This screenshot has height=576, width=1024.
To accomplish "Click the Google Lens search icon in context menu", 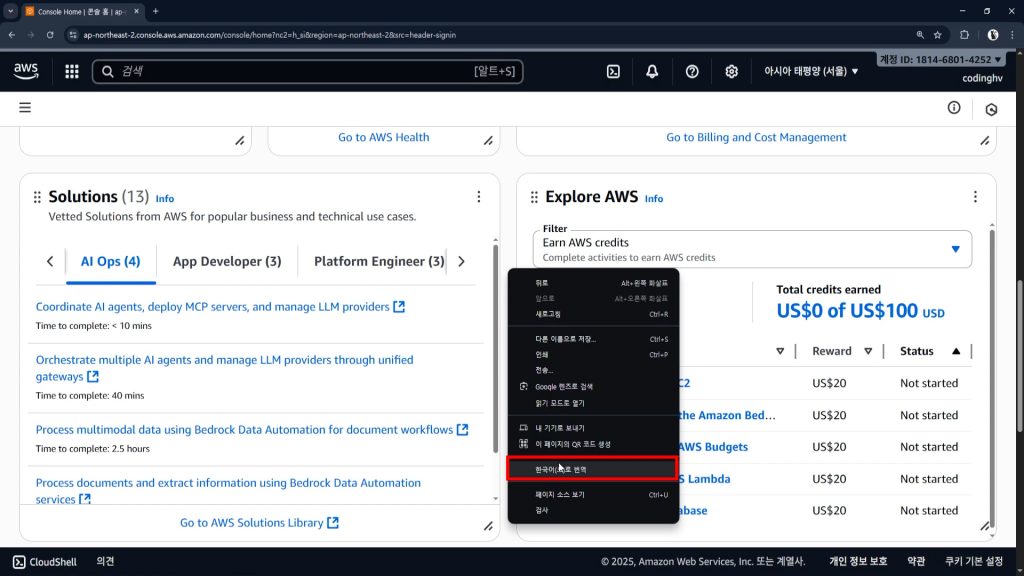I will point(523,387).
